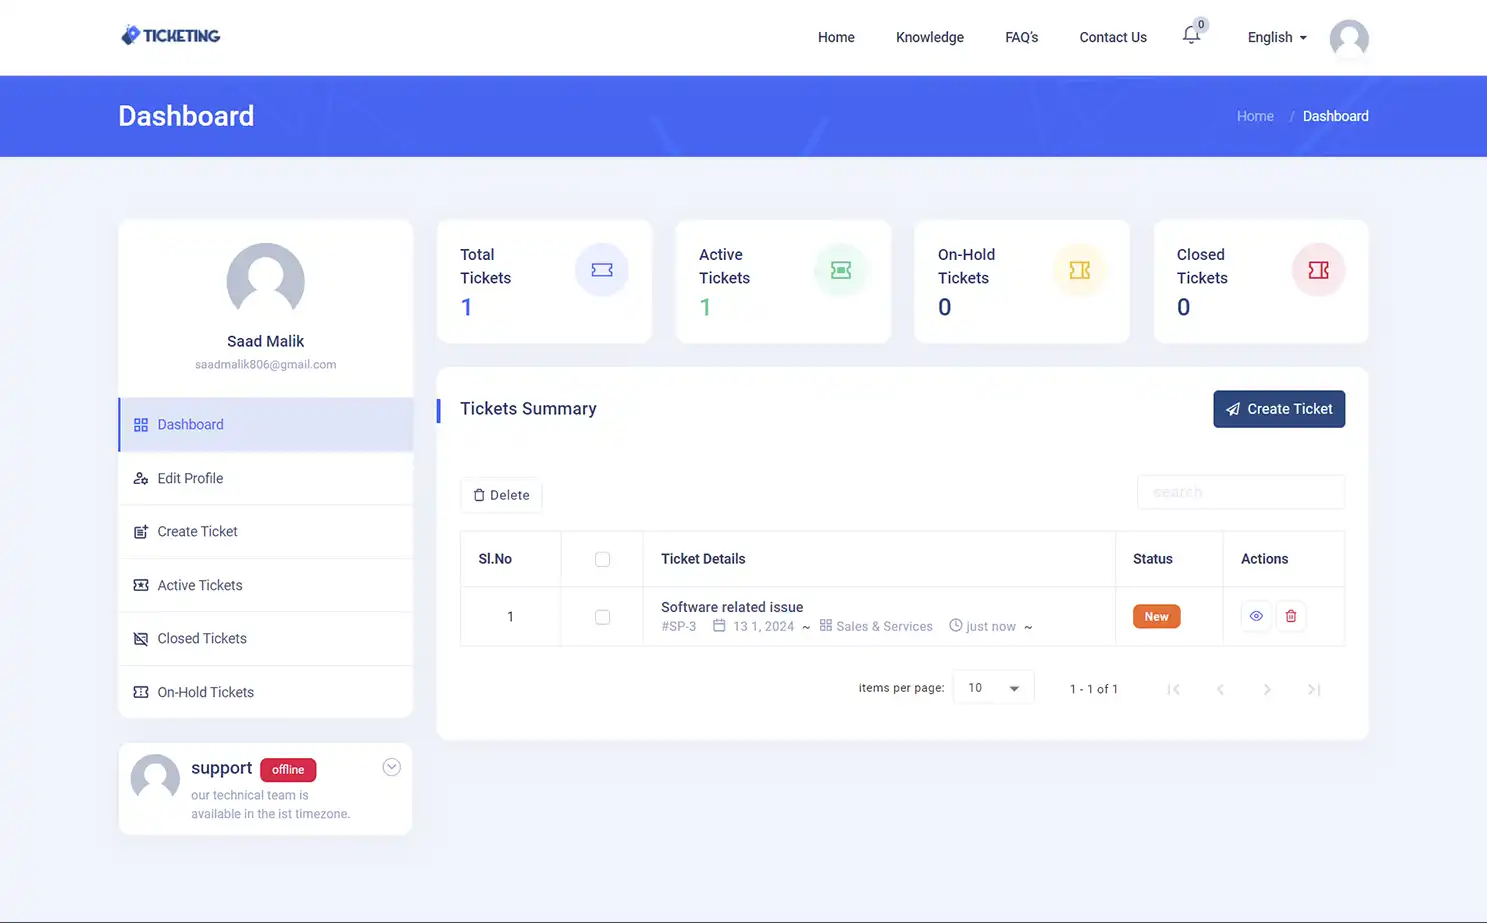This screenshot has height=923, width=1487.
Task: Go to Contact Us page
Action: pos(1112,37)
